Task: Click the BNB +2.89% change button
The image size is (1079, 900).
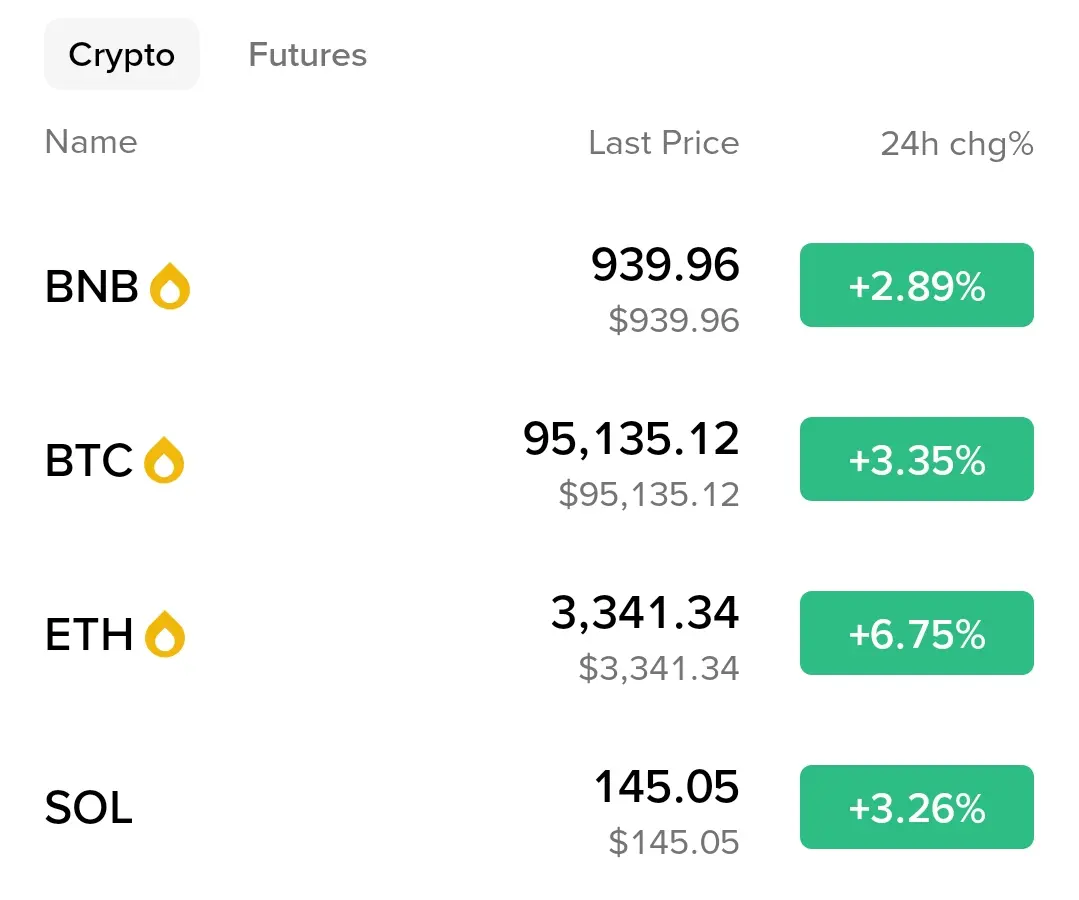Action: (916, 286)
